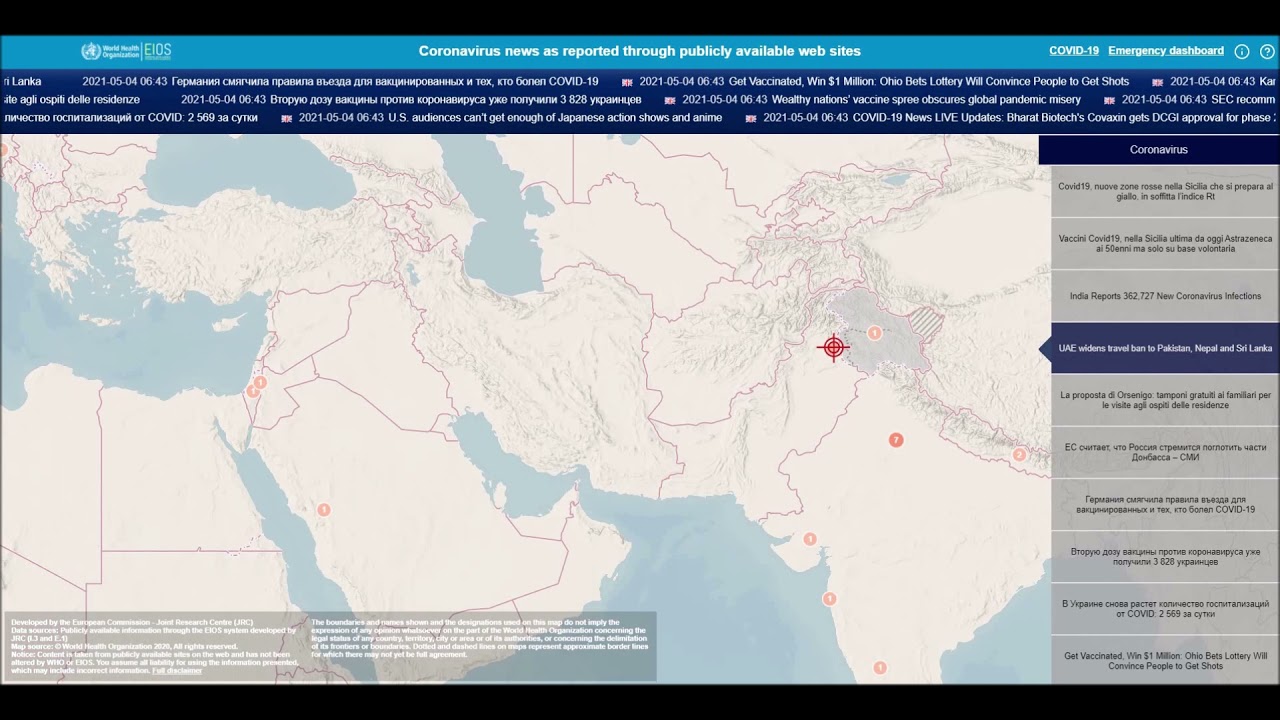Click the marker 1 in southern India
This screenshot has width=1280, height=720.
coord(880,668)
